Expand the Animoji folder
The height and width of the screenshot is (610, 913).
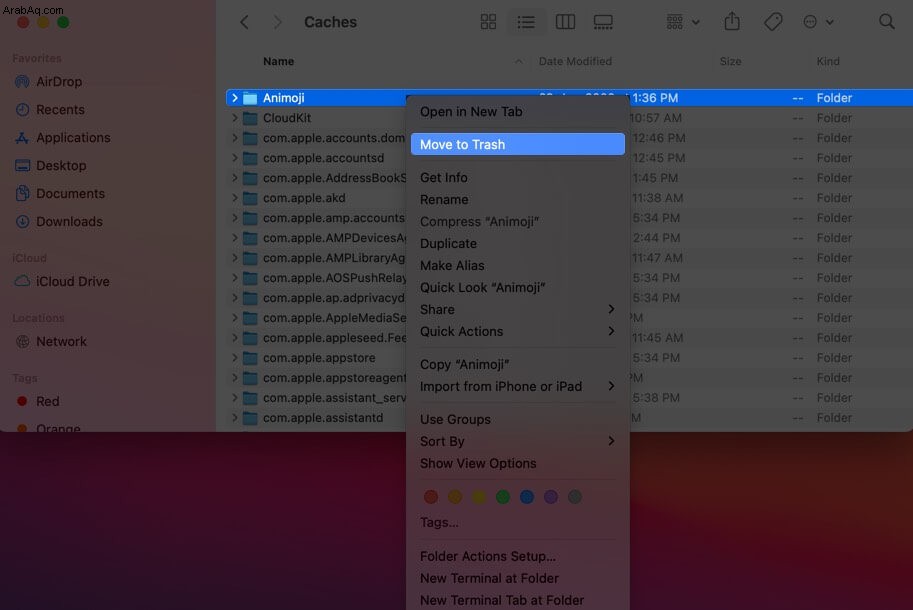(234, 98)
